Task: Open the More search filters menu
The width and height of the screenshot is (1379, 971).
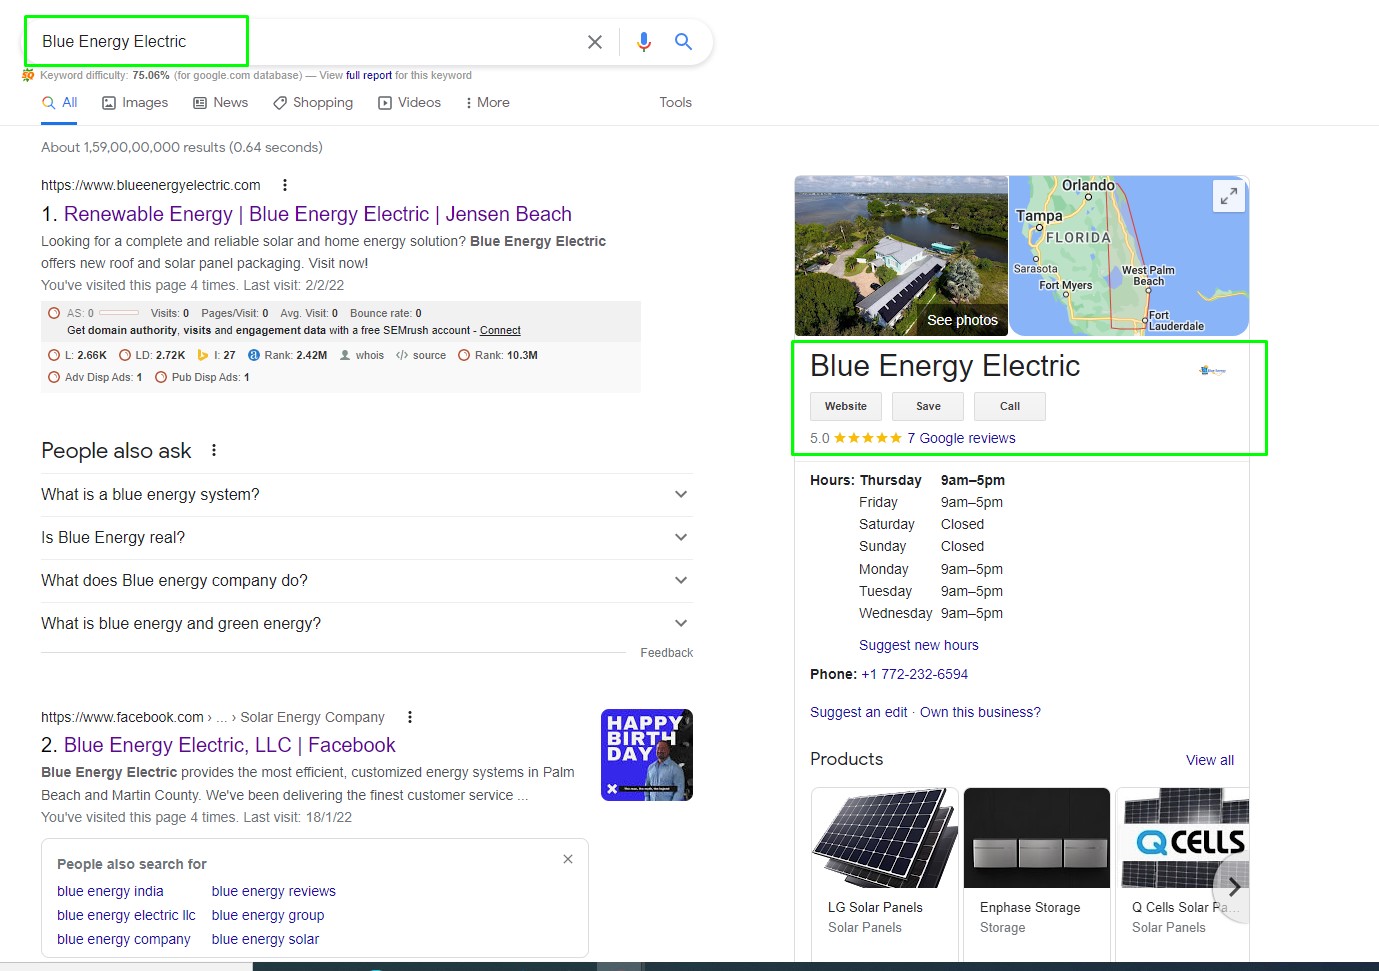Action: [487, 102]
